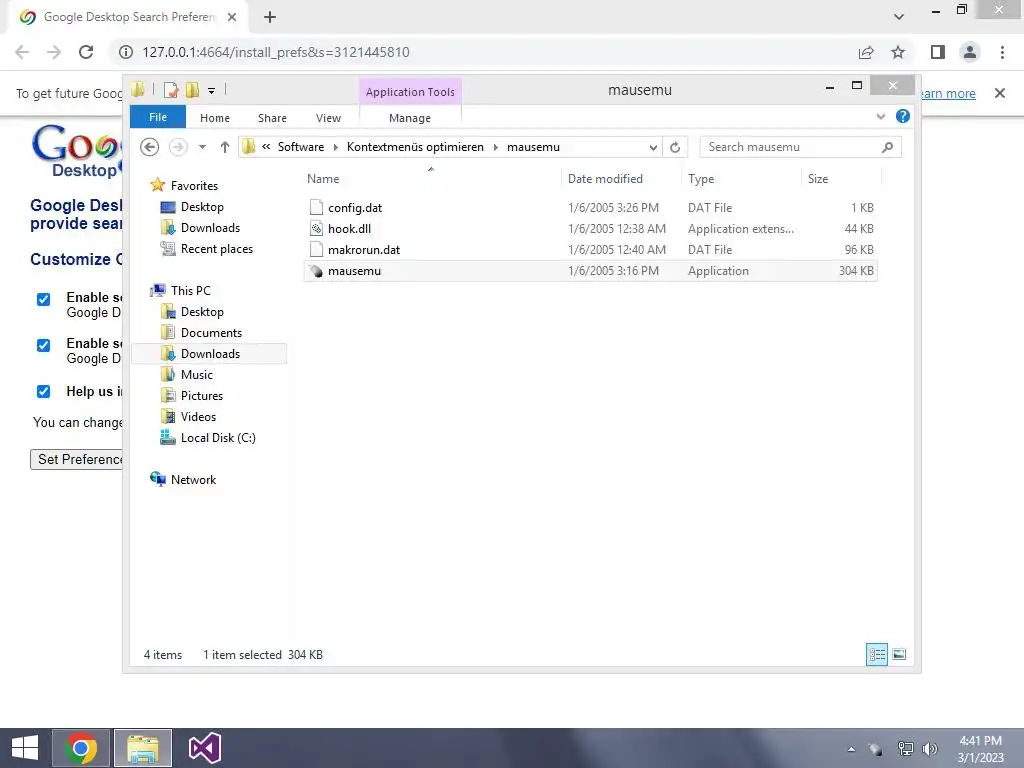This screenshot has height=768, width=1024.
Task: Follow the learn more link
Action: click(x=947, y=93)
